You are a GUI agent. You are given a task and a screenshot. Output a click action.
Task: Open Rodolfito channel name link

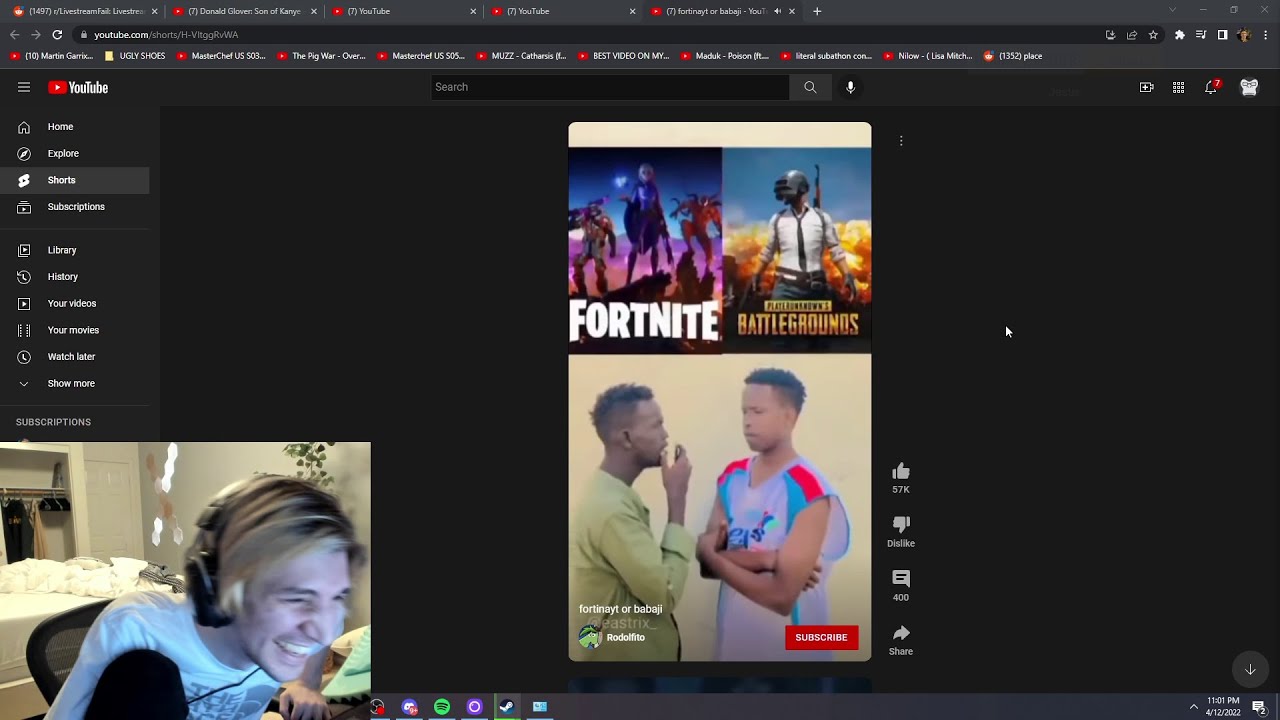click(626, 637)
